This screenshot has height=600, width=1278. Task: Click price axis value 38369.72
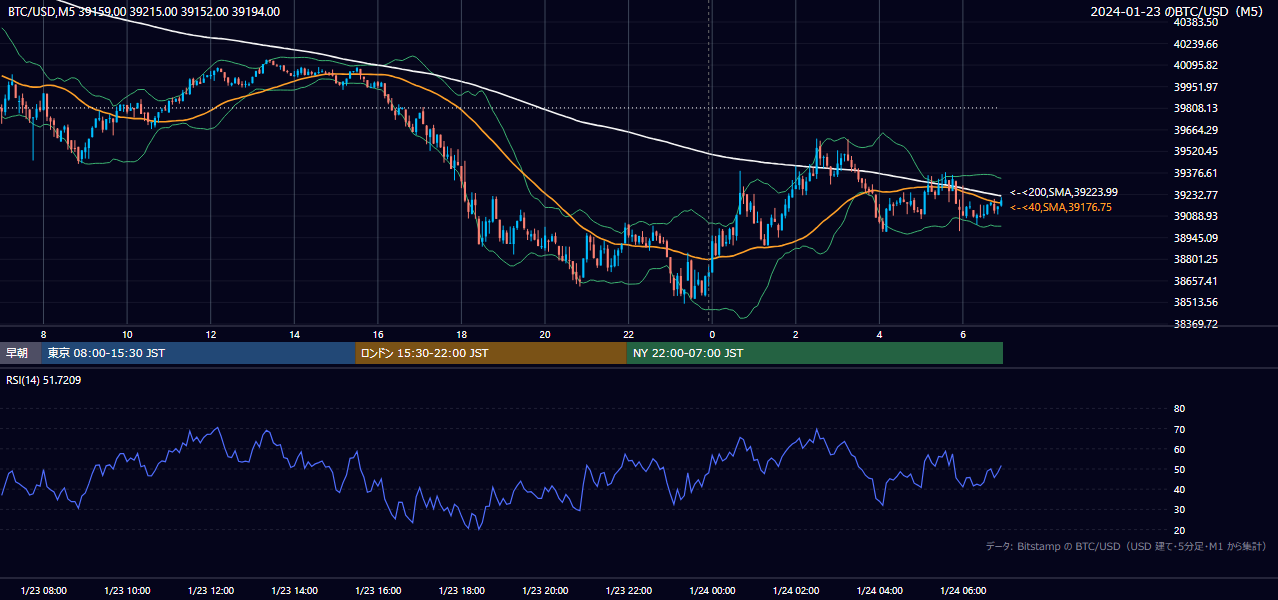[1196, 324]
